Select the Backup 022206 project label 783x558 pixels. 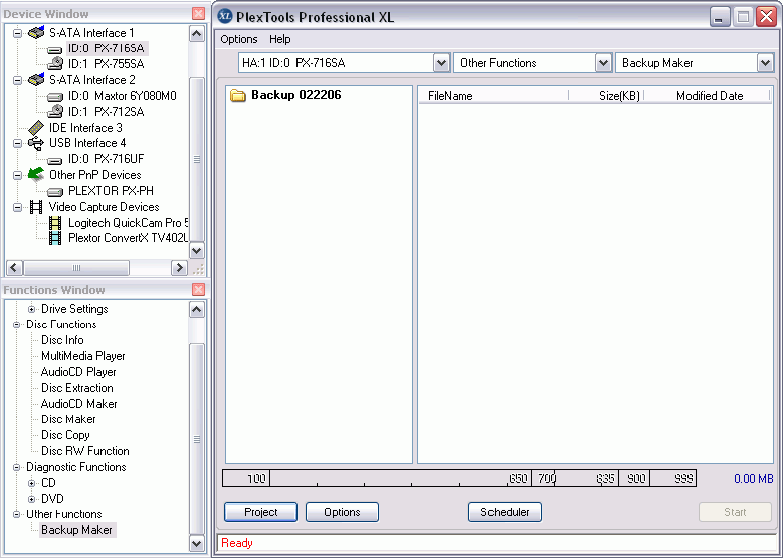pos(296,95)
